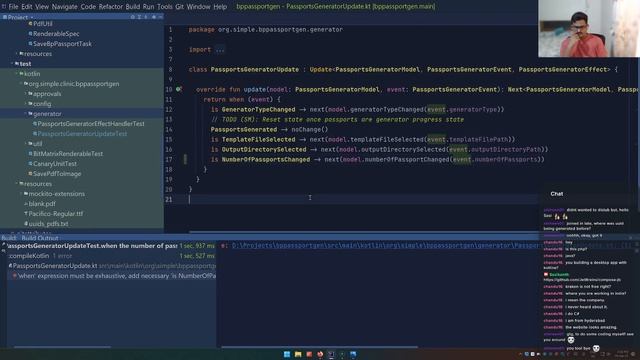This screenshot has width=640, height=360.
Task: Collapse the generator folder
Action: (26, 114)
